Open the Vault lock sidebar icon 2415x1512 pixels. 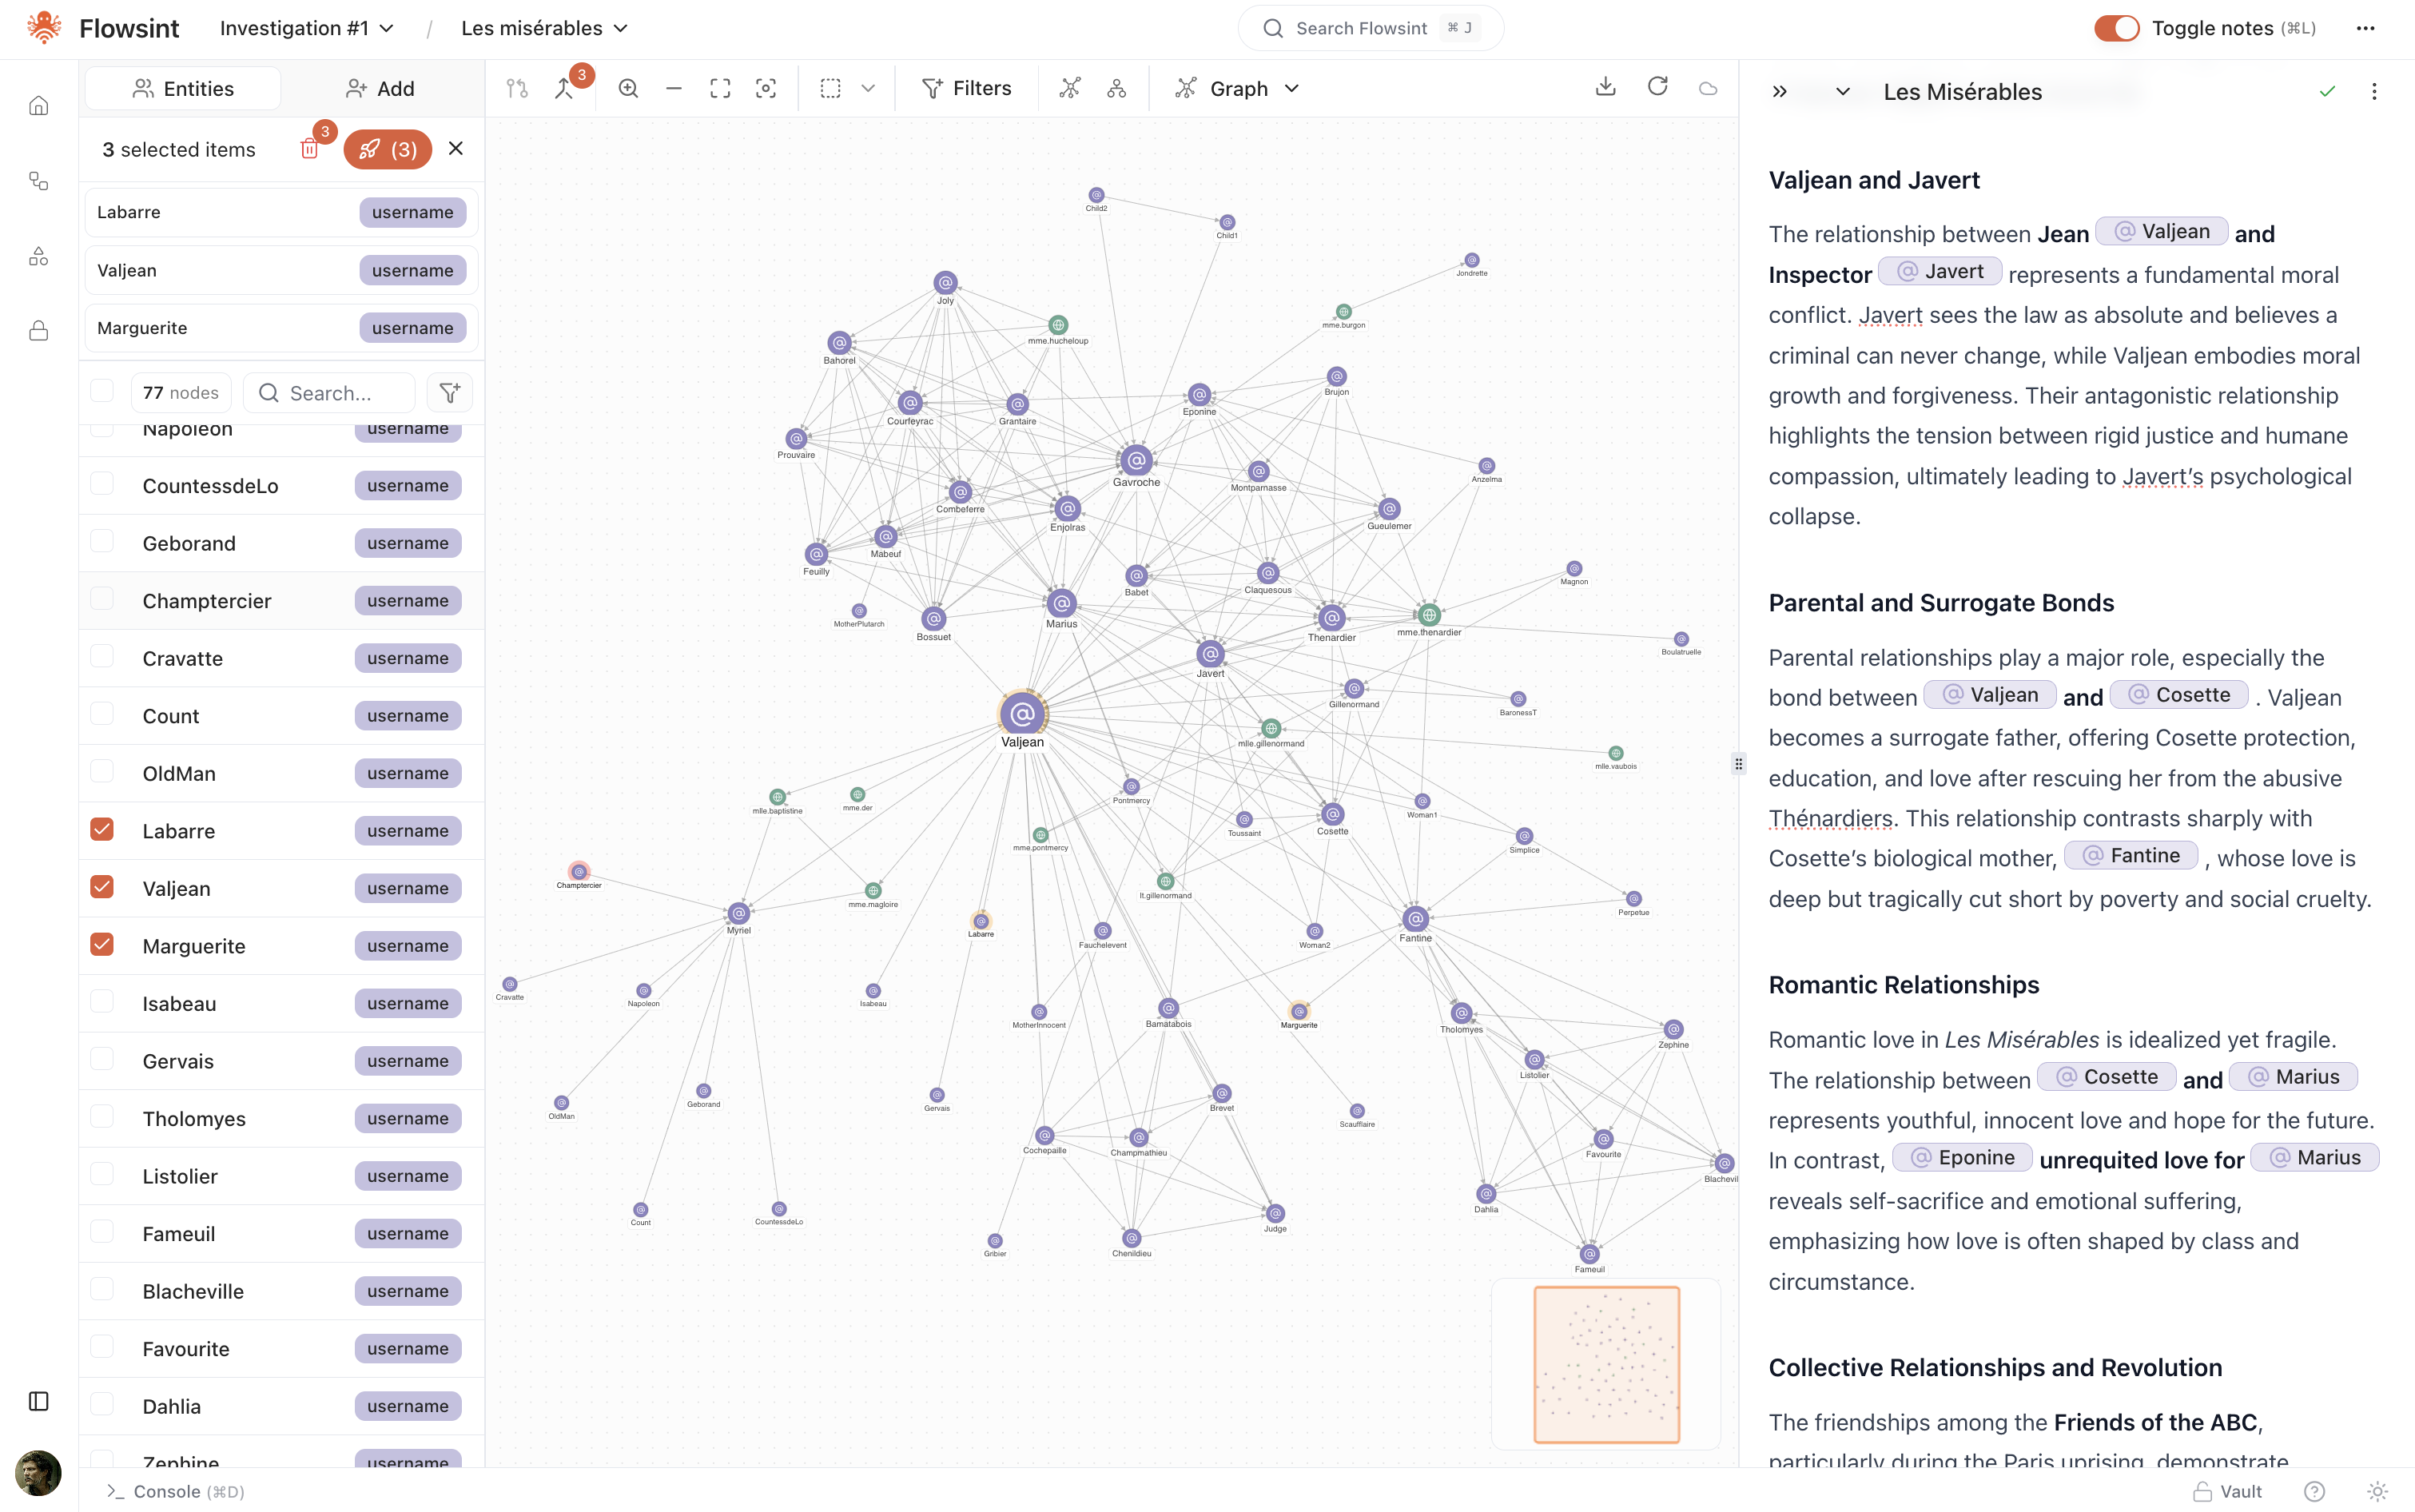click(38, 331)
